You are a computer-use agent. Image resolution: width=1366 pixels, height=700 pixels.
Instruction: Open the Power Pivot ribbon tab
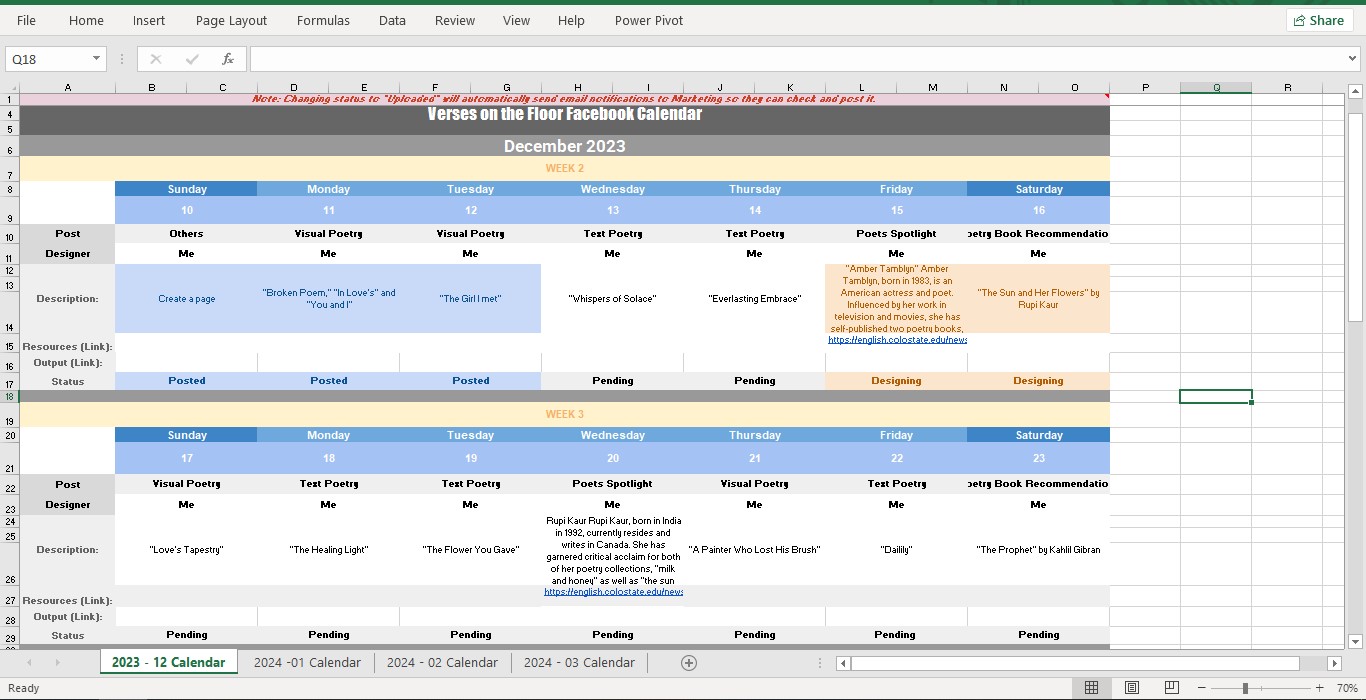click(x=649, y=20)
